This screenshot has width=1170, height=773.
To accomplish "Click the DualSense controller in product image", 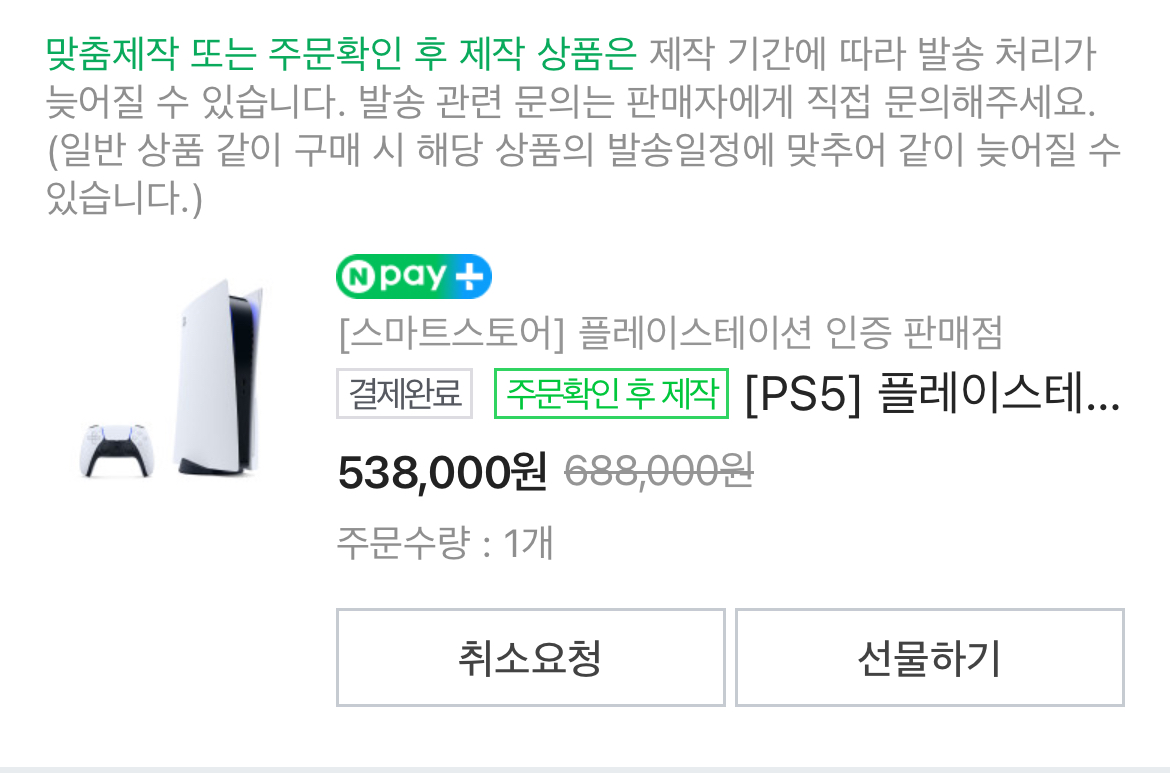I will click(x=116, y=450).
